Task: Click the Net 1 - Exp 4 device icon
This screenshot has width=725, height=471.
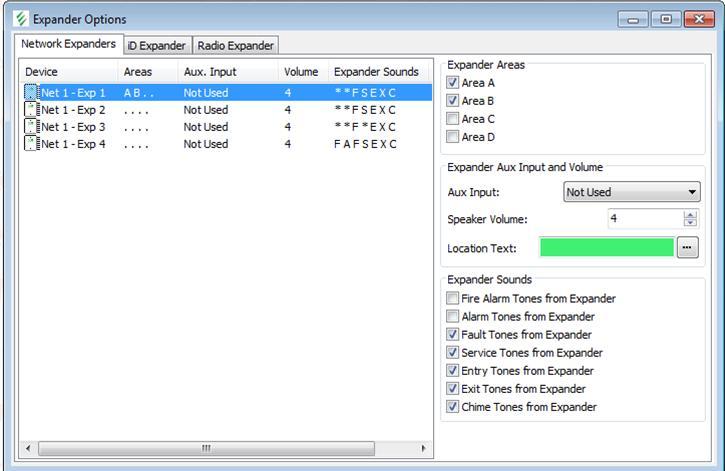Action: coord(30,144)
